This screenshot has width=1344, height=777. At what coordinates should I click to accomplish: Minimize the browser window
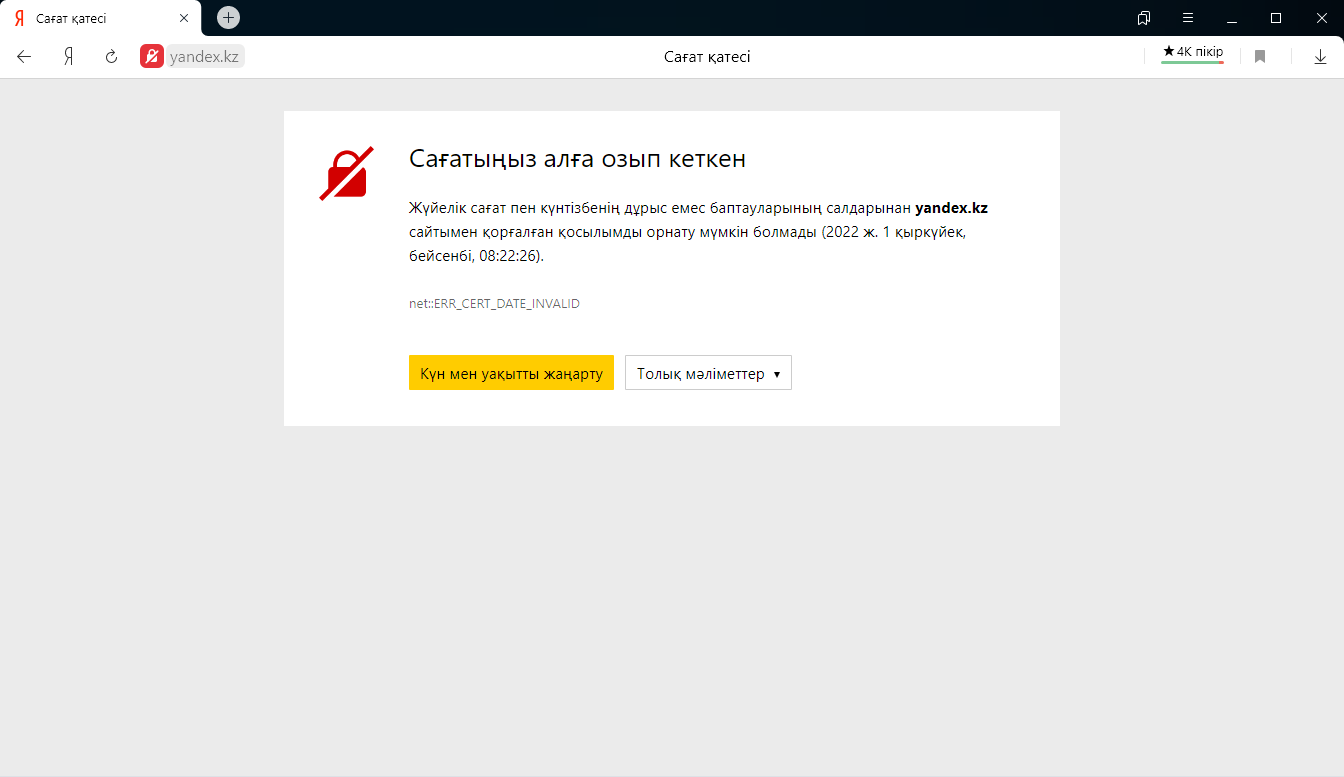1232,18
